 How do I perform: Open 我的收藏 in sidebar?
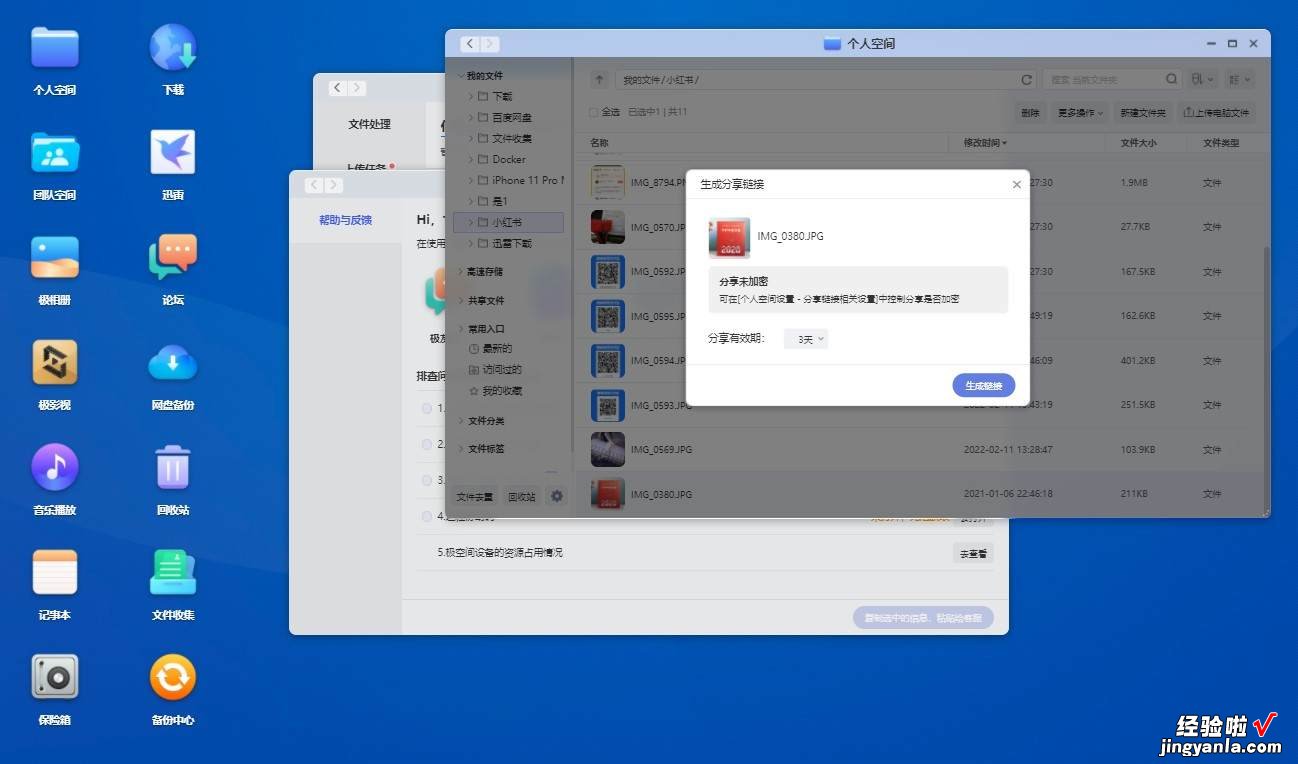[495, 391]
